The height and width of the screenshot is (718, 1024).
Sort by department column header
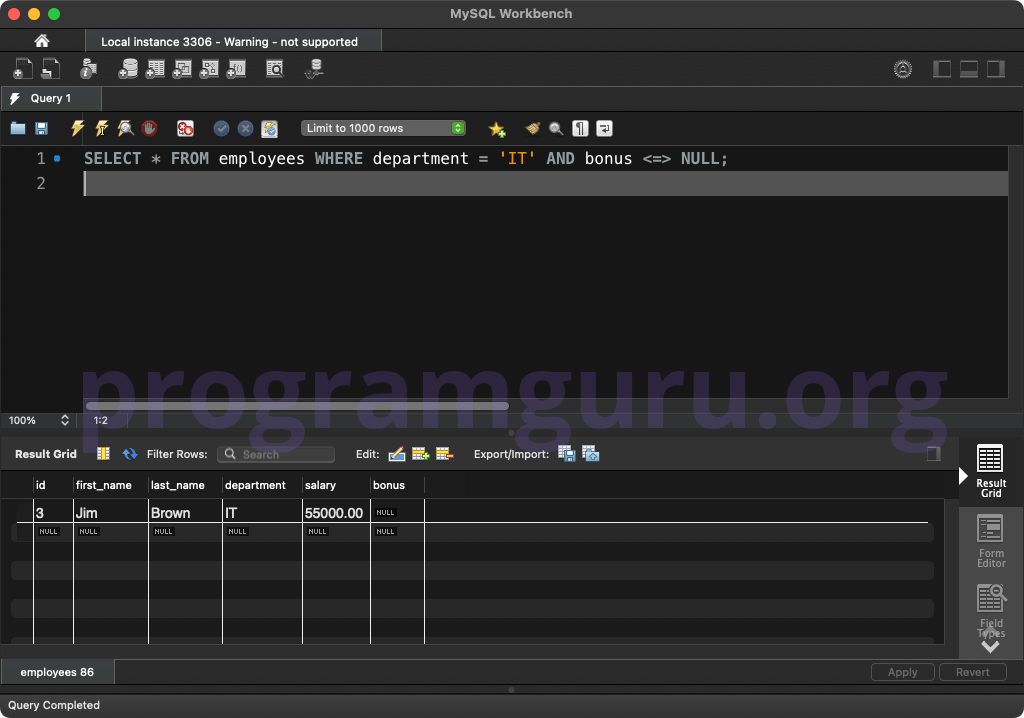pos(255,485)
